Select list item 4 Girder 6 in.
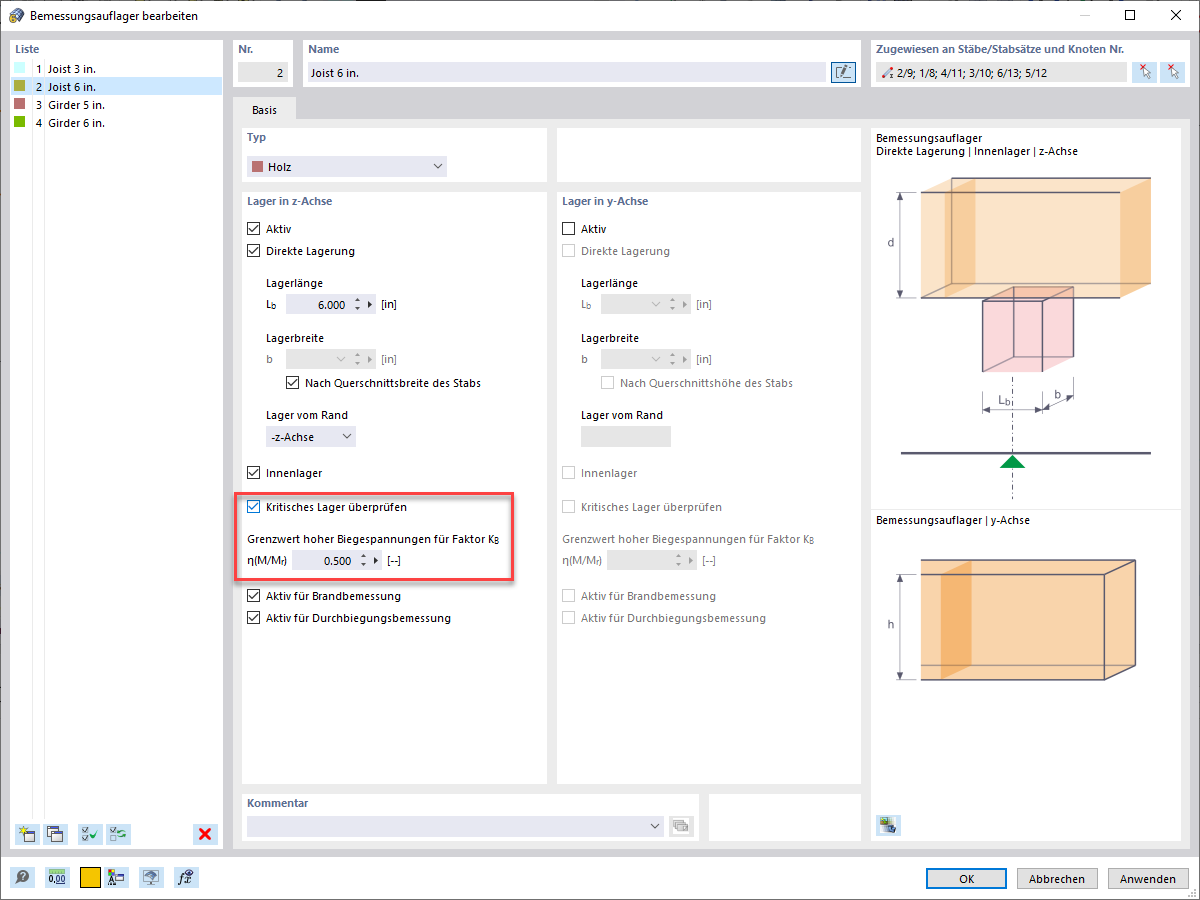 (x=117, y=123)
